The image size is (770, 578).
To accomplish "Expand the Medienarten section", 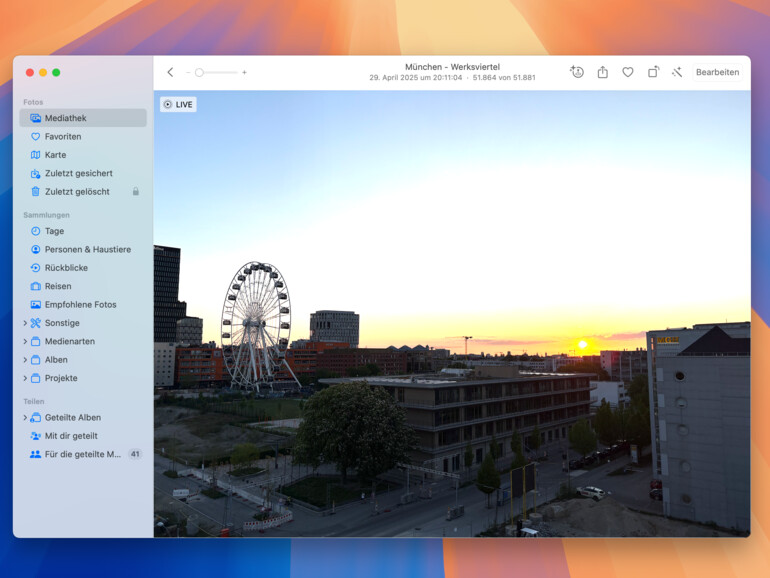I will pyautogui.click(x=25, y=341).
